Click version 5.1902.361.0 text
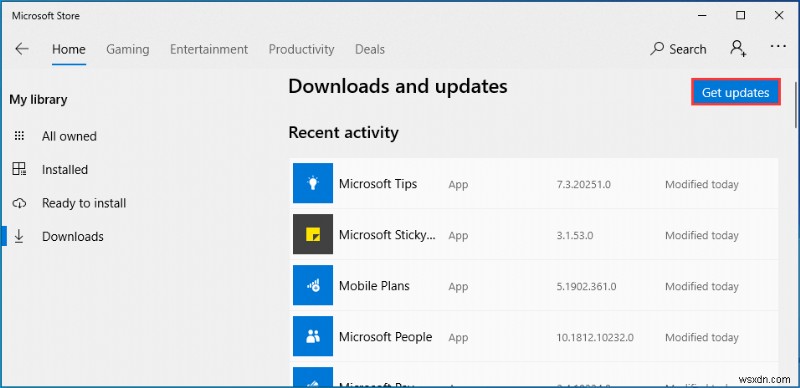The height and width of the screenshot is (388, 800). click(586, 286)
